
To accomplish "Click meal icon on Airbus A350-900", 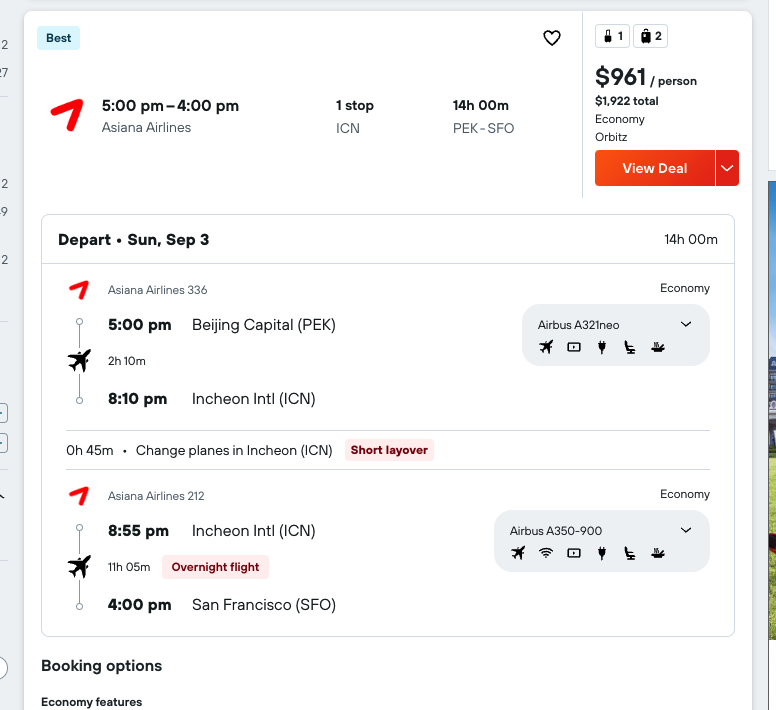I will click(x=658, y=553).
